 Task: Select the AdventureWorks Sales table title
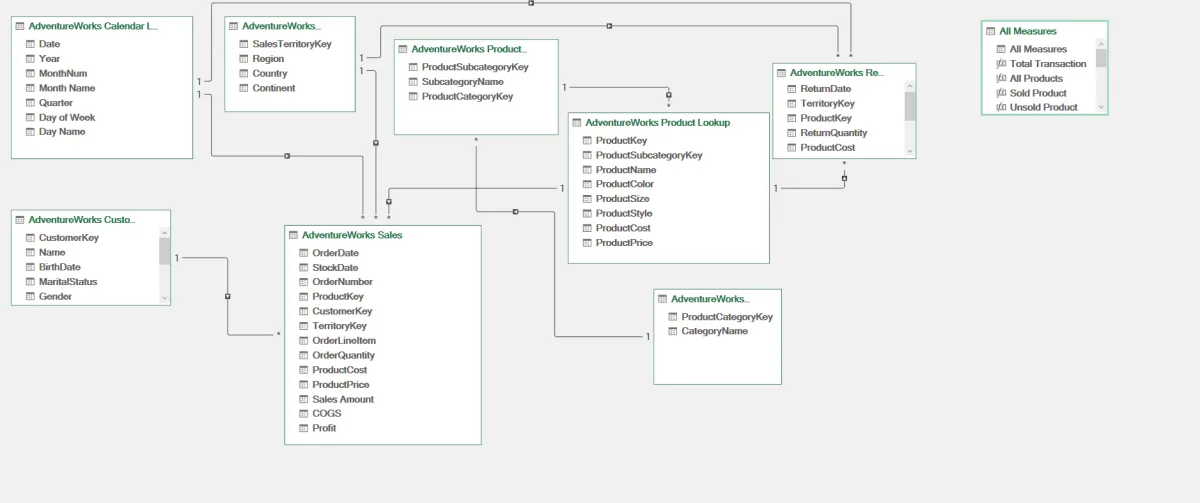pos(352,235)
